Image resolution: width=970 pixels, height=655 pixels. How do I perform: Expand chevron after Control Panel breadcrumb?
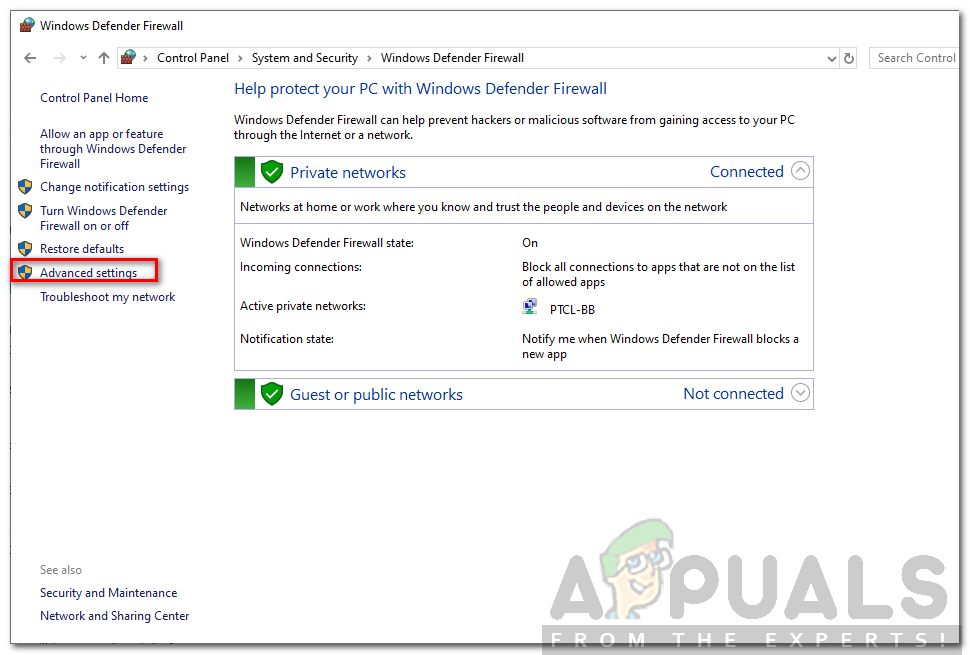pos(240,58)
